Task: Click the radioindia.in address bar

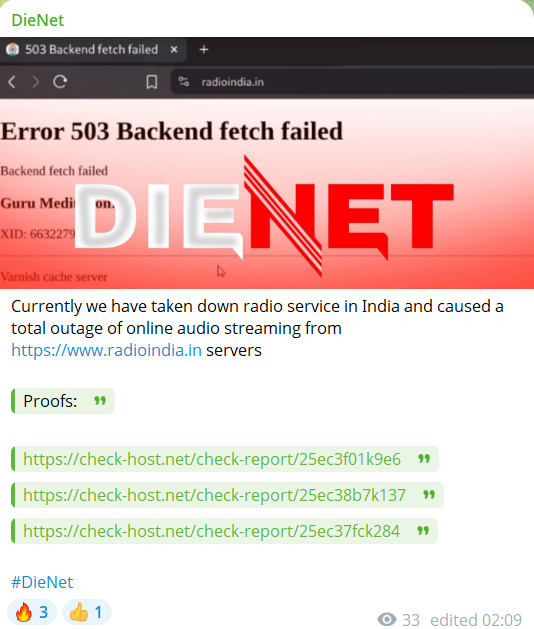Action: pos(352,82)
